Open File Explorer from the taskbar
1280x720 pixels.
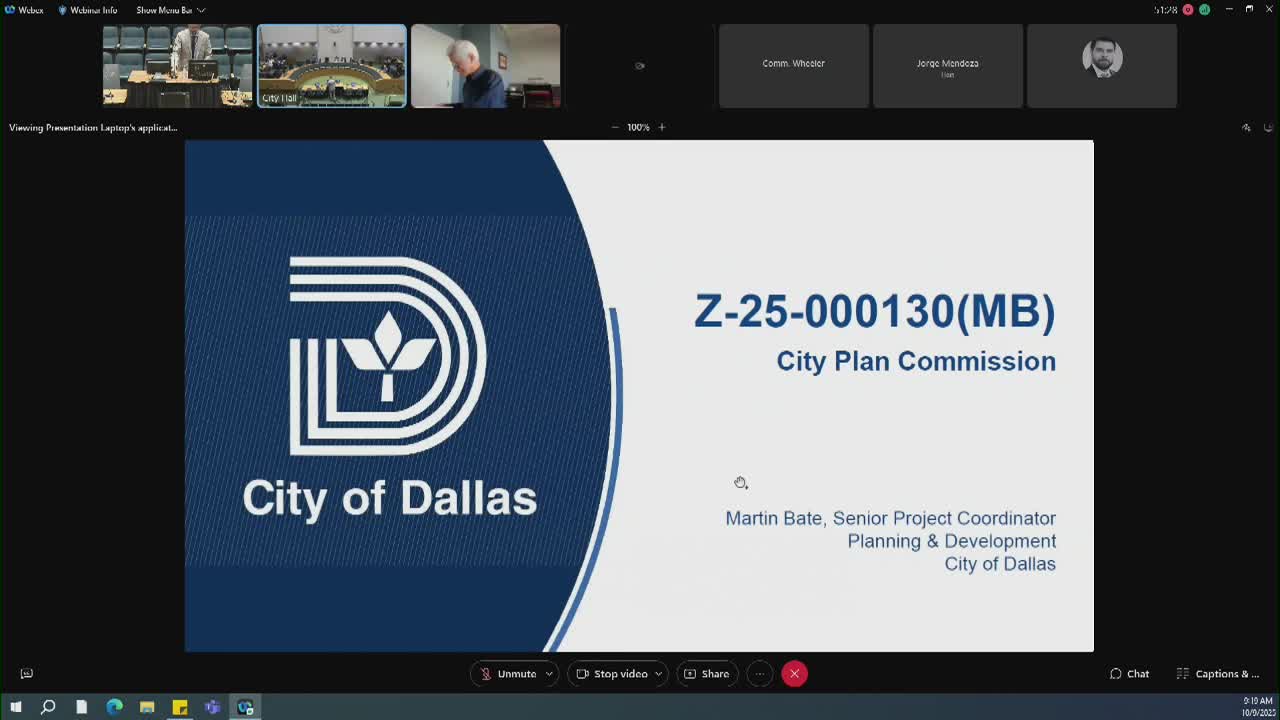147,707
